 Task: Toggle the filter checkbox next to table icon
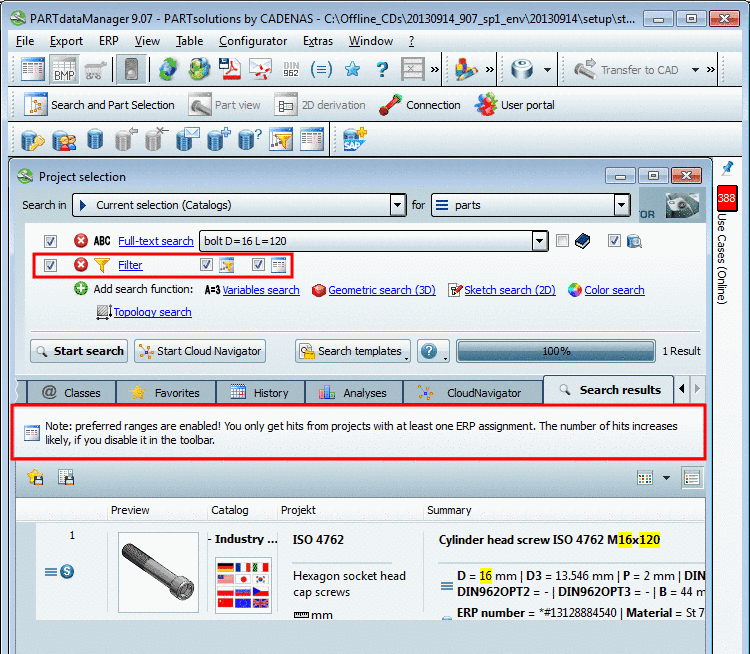(x=258, y=264)
